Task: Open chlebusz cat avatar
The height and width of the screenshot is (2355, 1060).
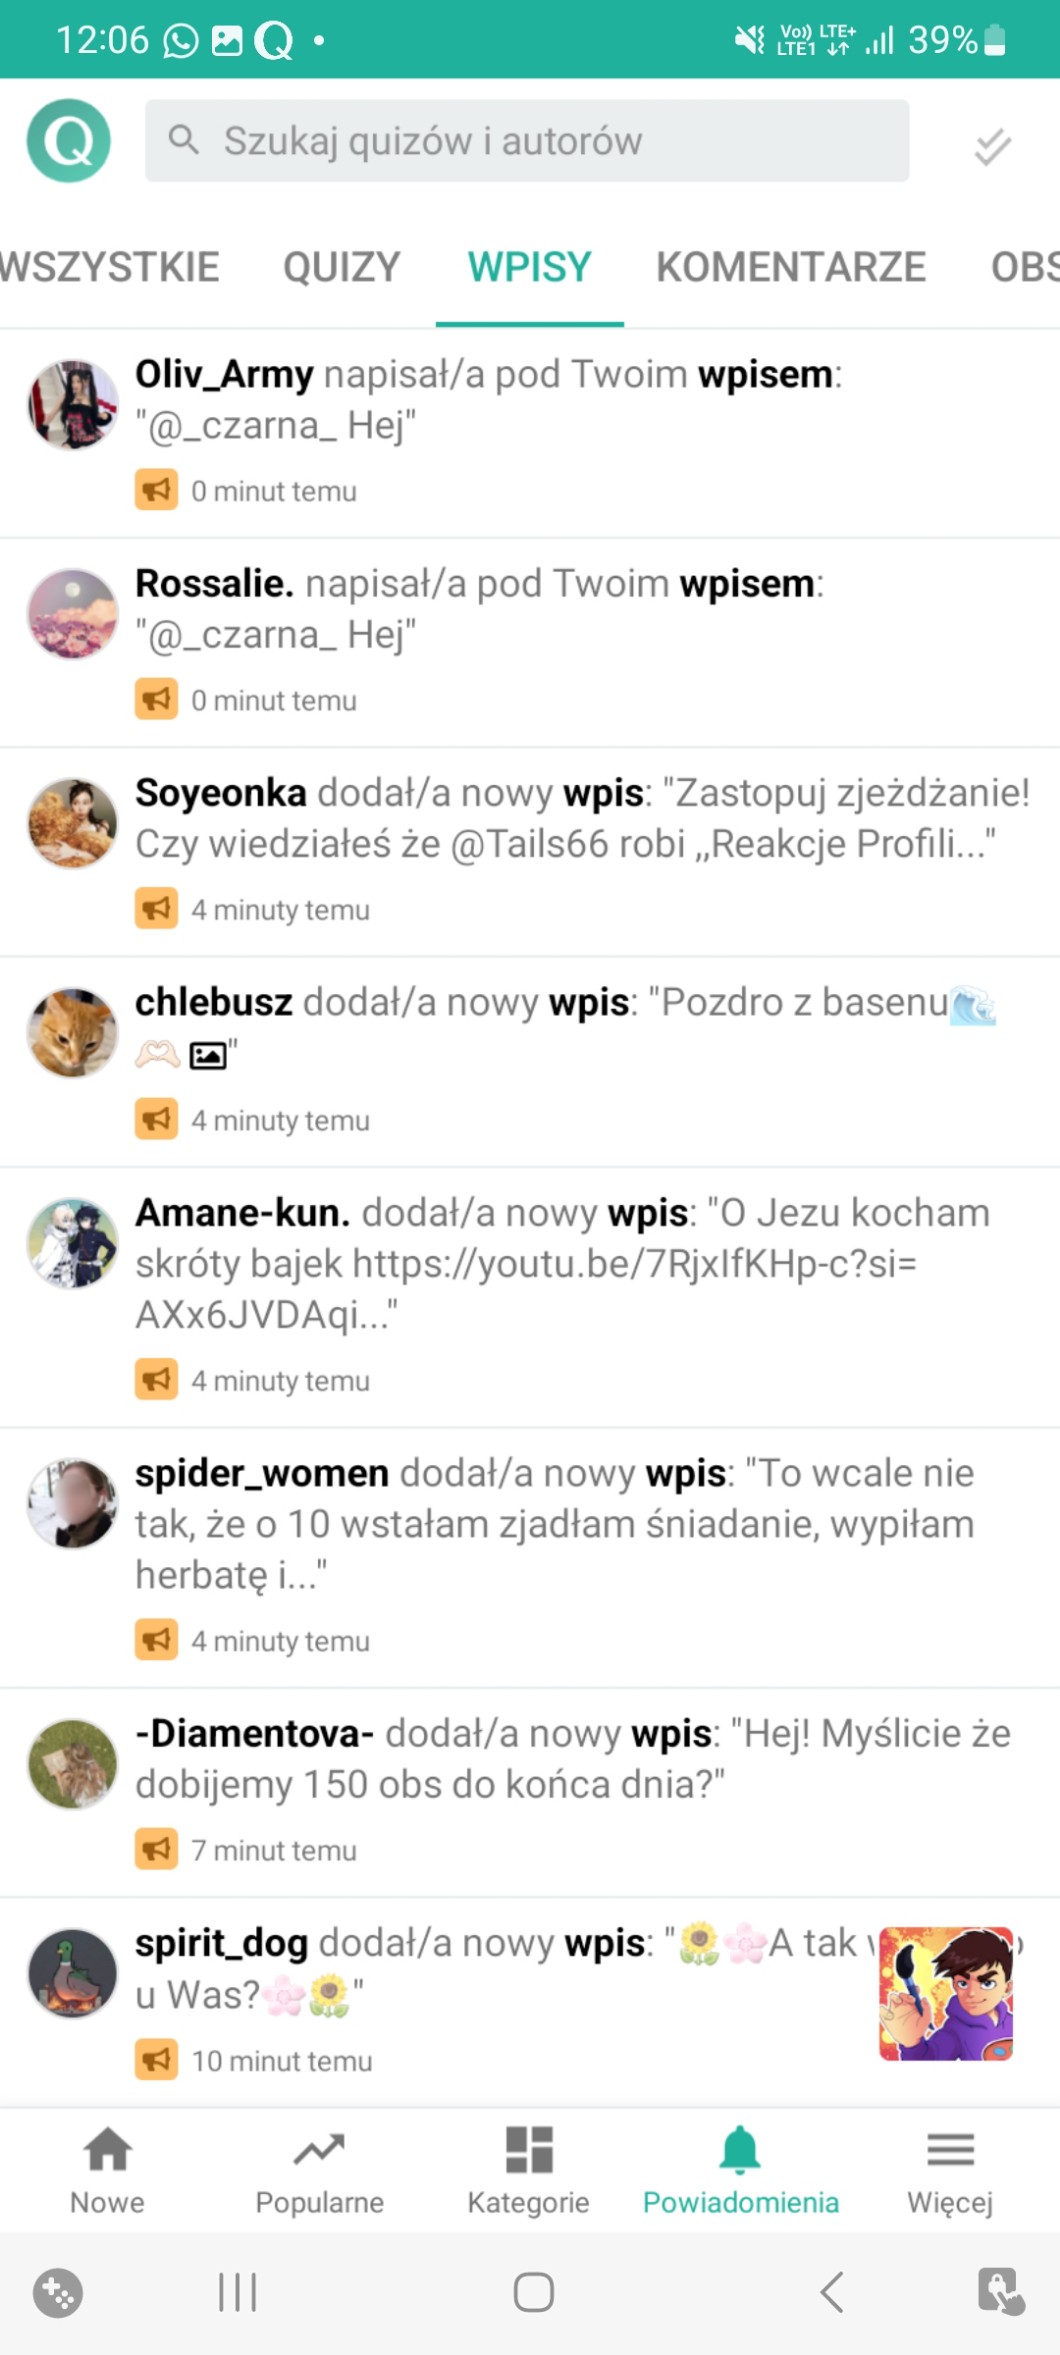Action: coord(72,1033)
